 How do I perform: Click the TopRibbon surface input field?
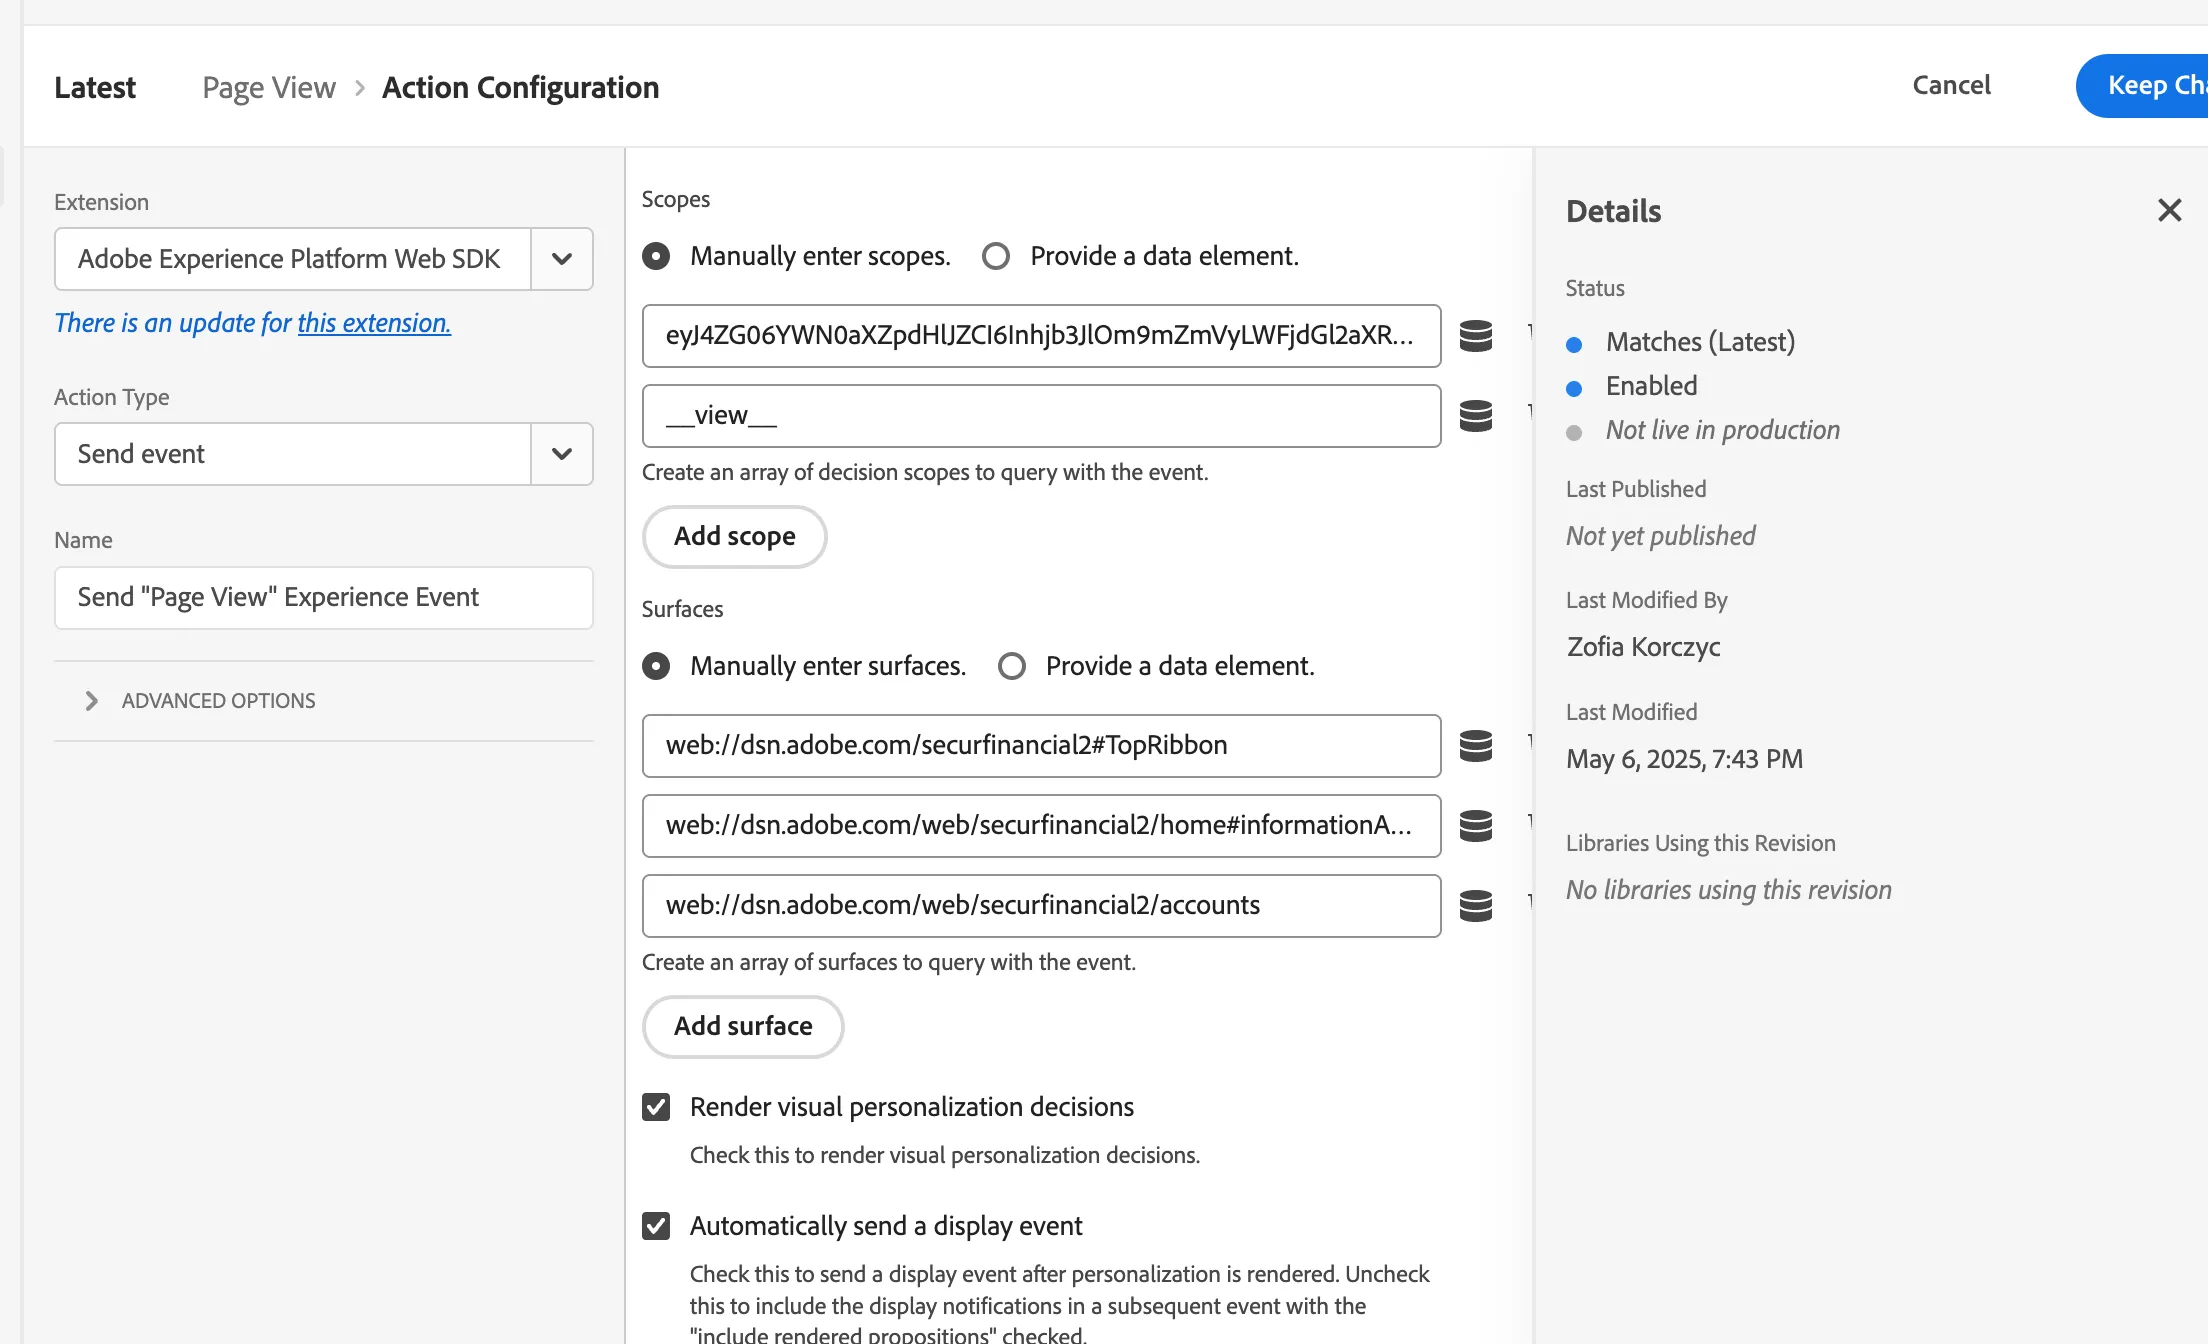click(1041, 746)
